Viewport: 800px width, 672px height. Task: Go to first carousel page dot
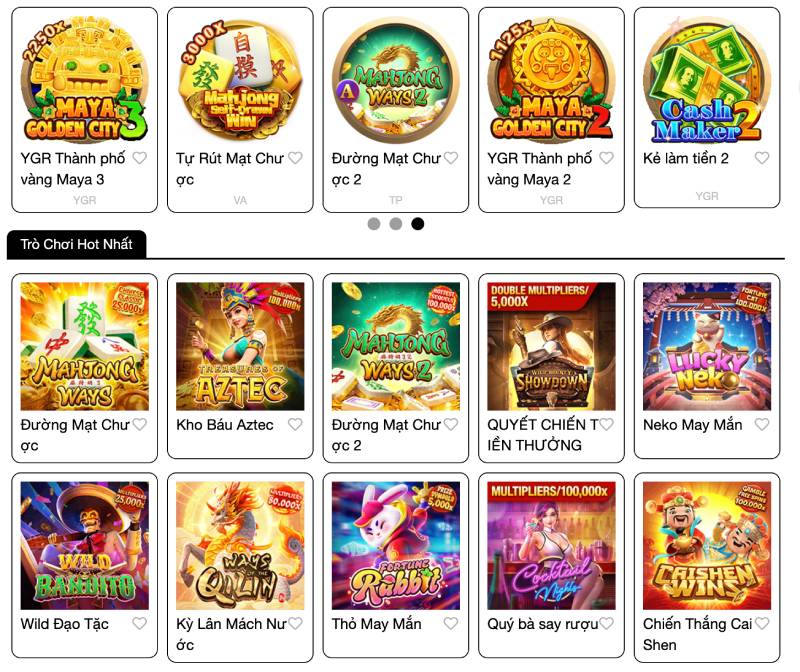click(x=374, y=223)
